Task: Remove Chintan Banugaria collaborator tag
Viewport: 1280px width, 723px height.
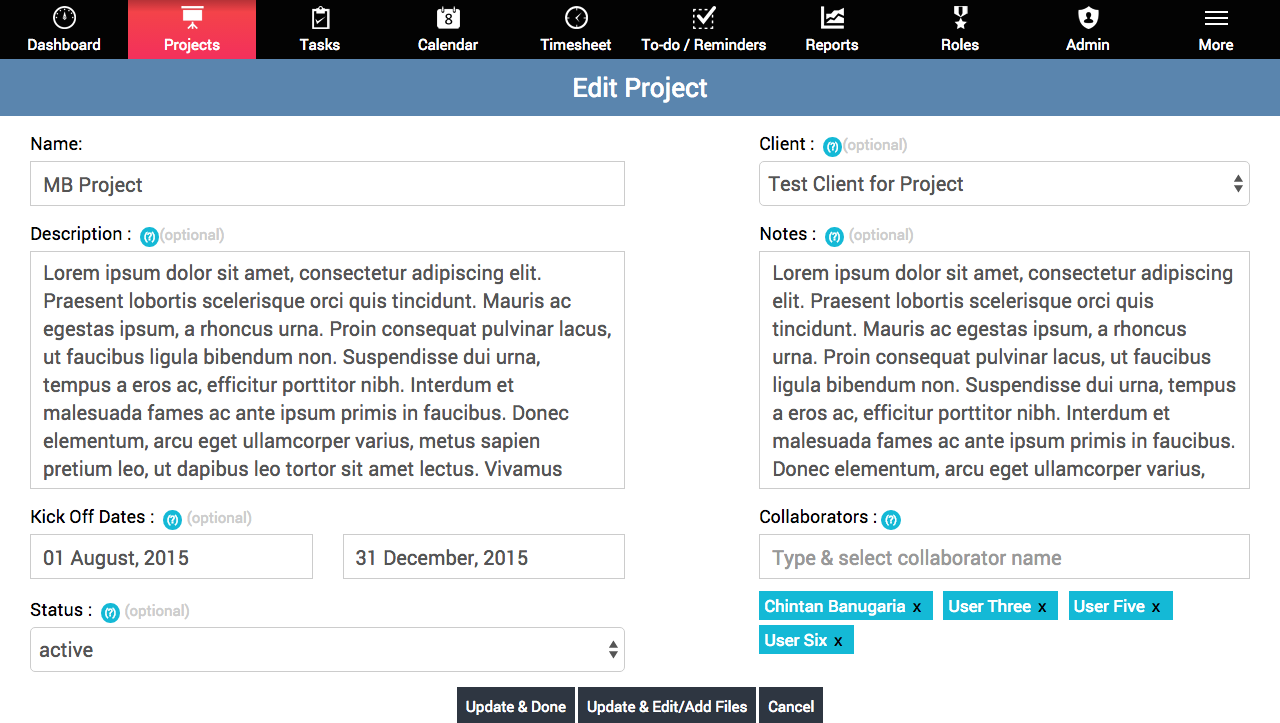Action: tap(917, 607)
